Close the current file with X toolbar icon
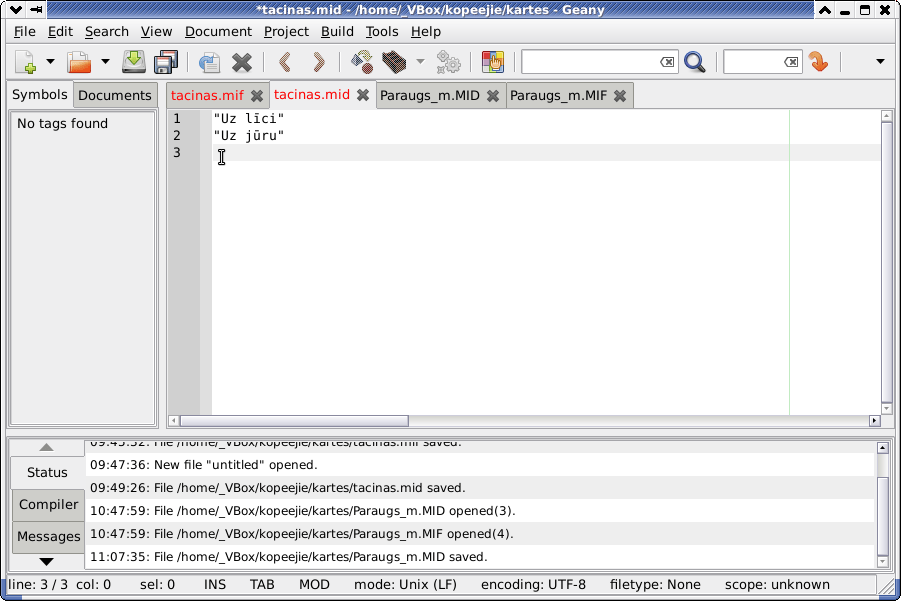Viewport: 901px width, 601px height. click(x=242, y=62)
